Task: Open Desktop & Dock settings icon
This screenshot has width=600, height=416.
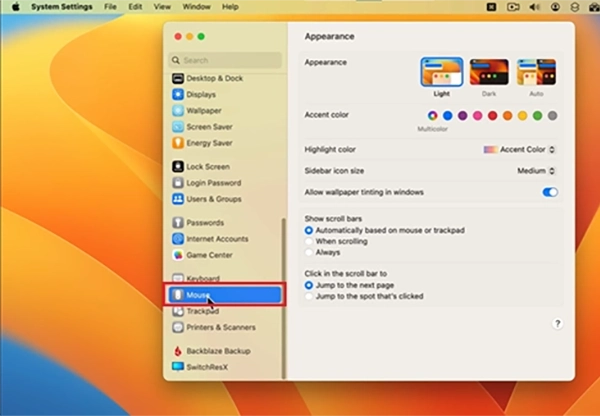Action: [x=178, y=78]
